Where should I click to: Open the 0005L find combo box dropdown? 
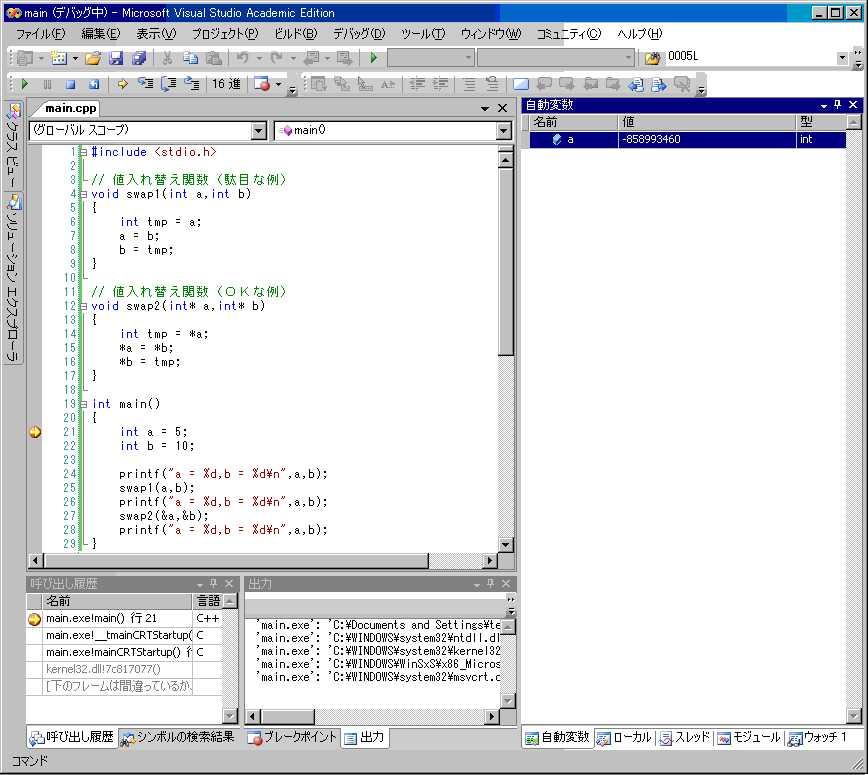point(842,58)
